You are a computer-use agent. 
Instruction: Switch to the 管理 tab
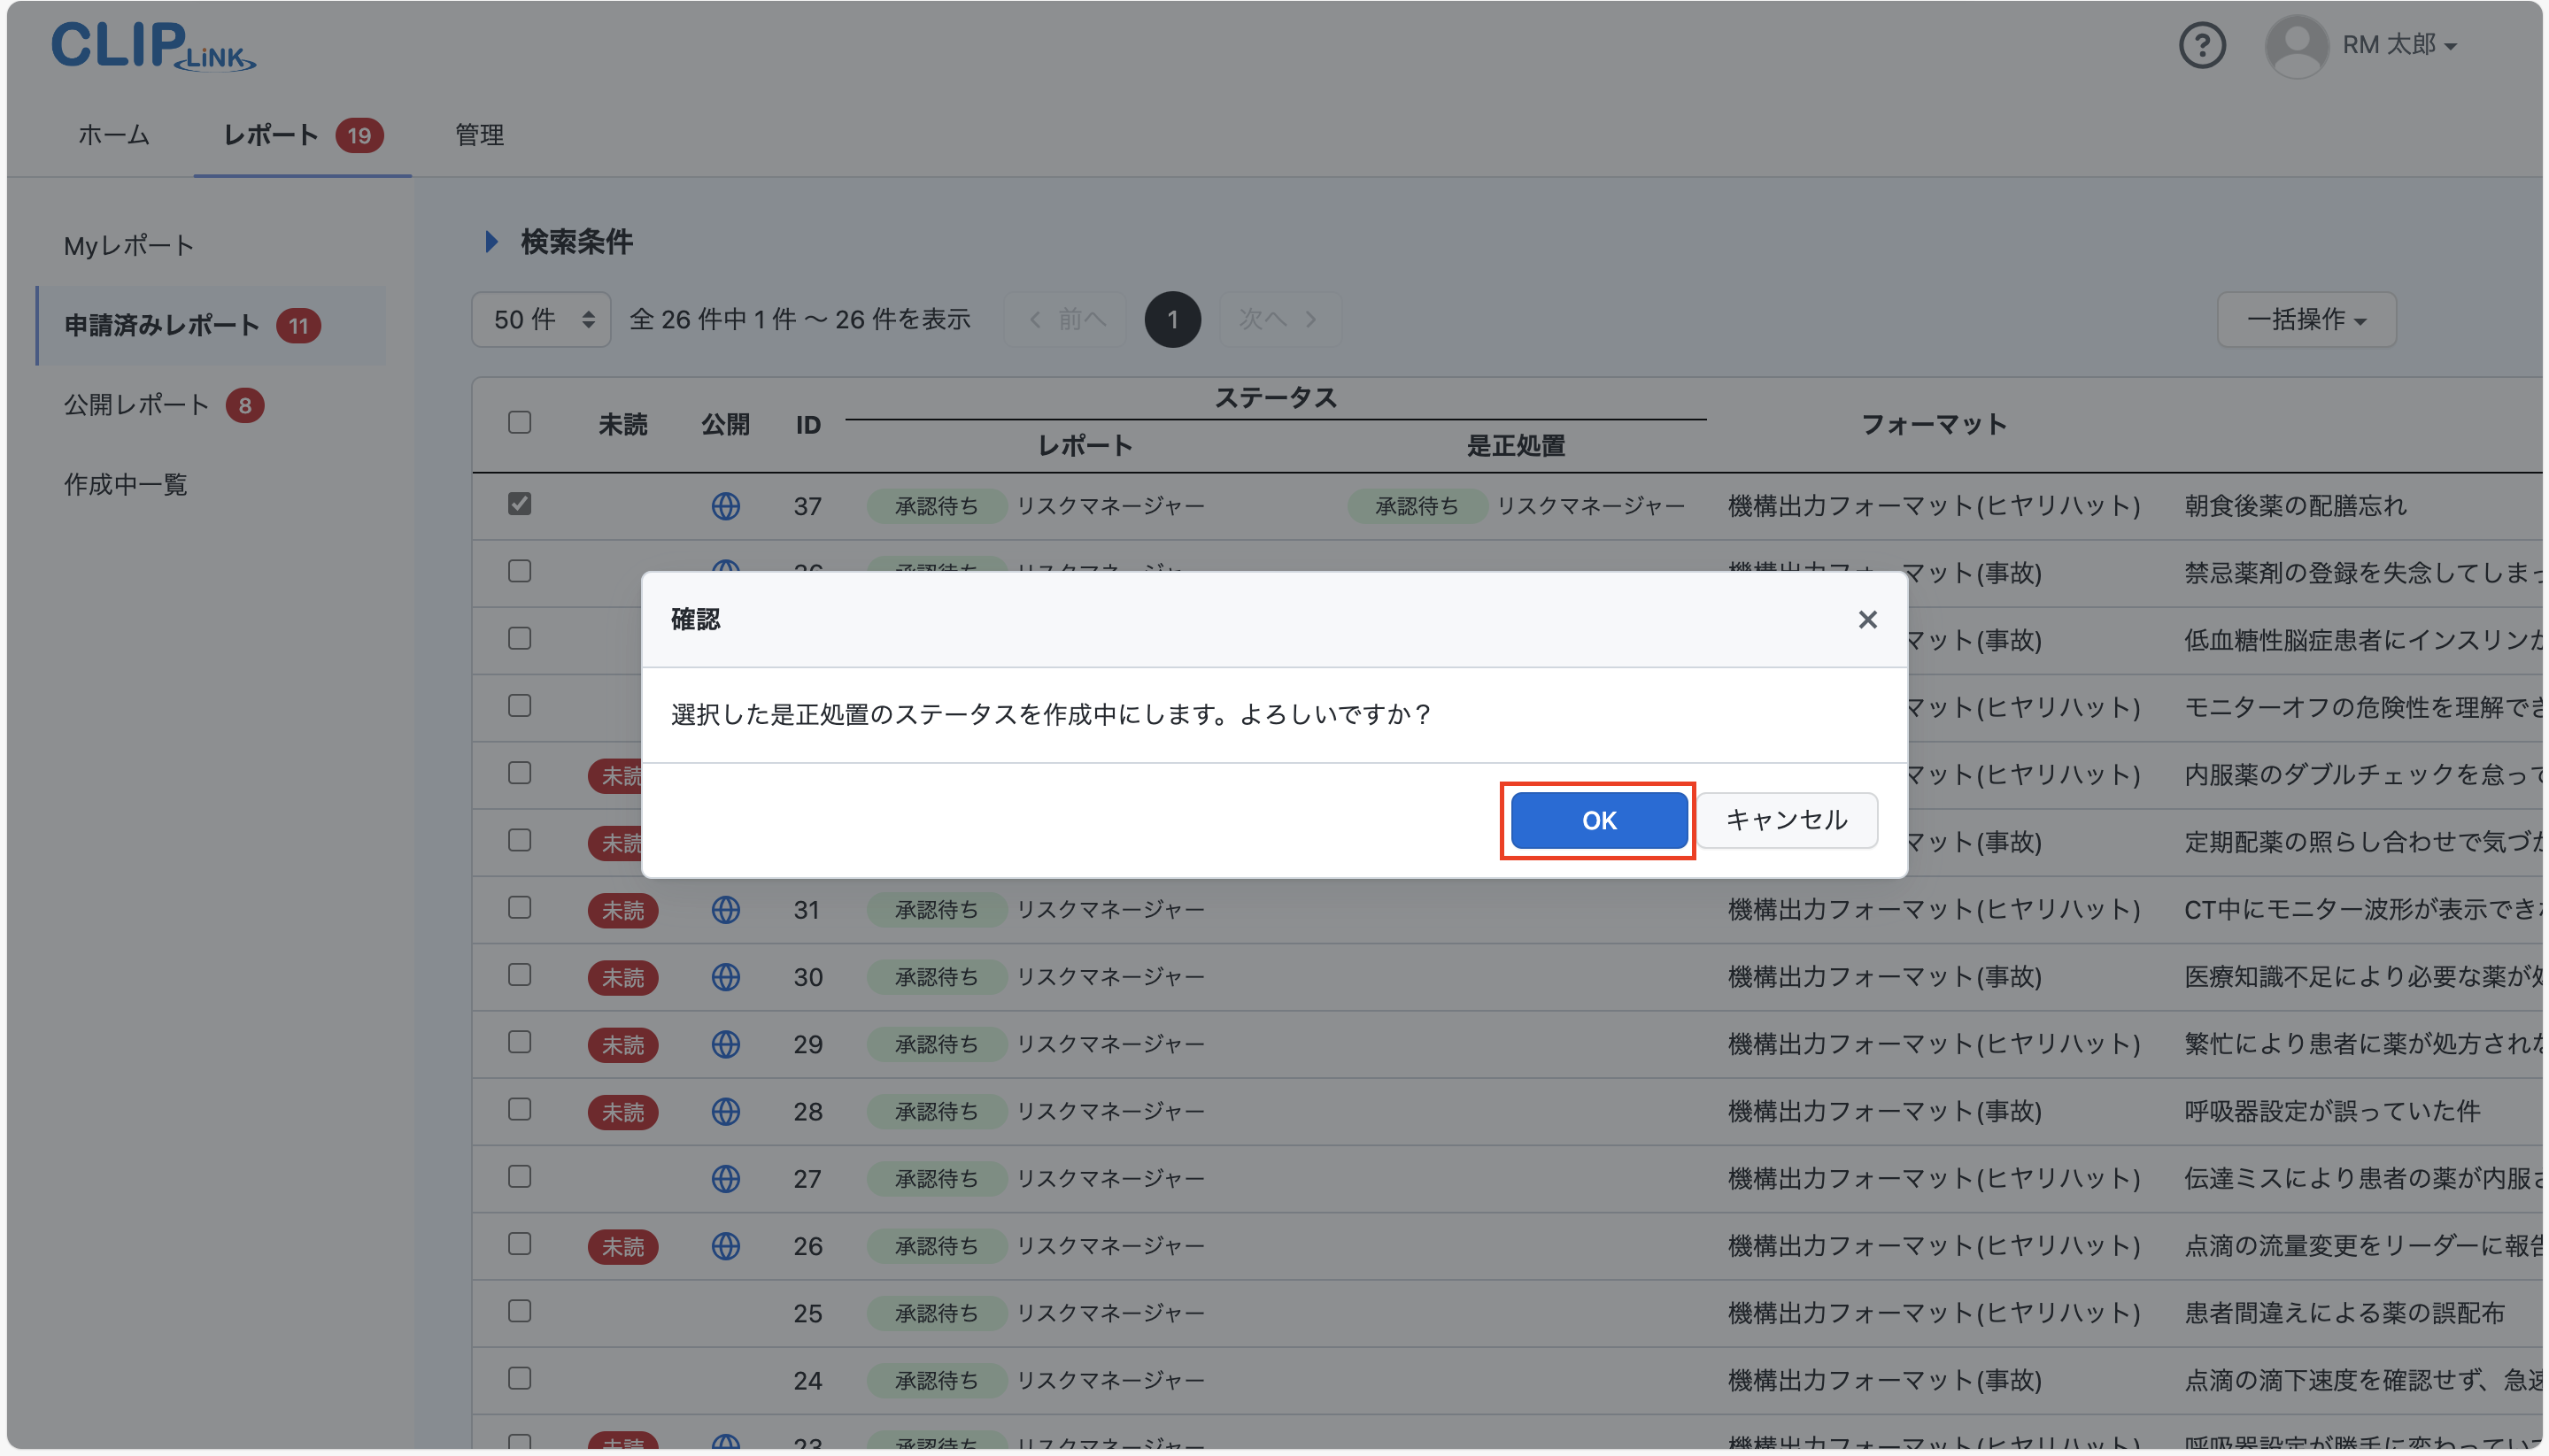(x=478, y=135)
